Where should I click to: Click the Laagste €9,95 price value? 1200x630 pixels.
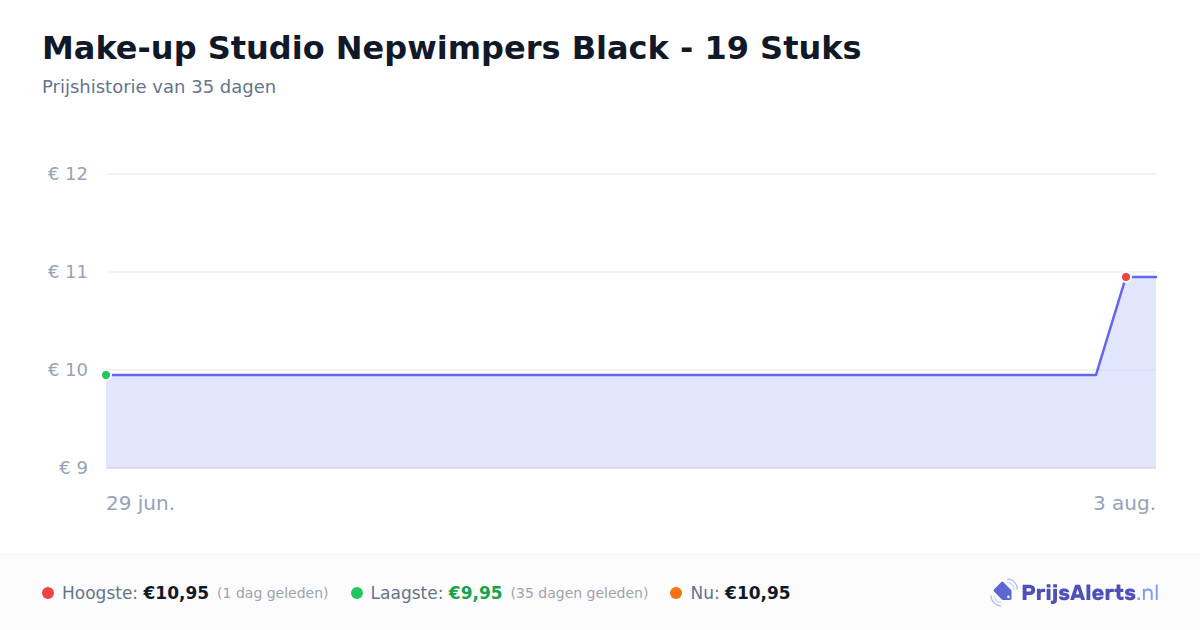click(475, 593)
